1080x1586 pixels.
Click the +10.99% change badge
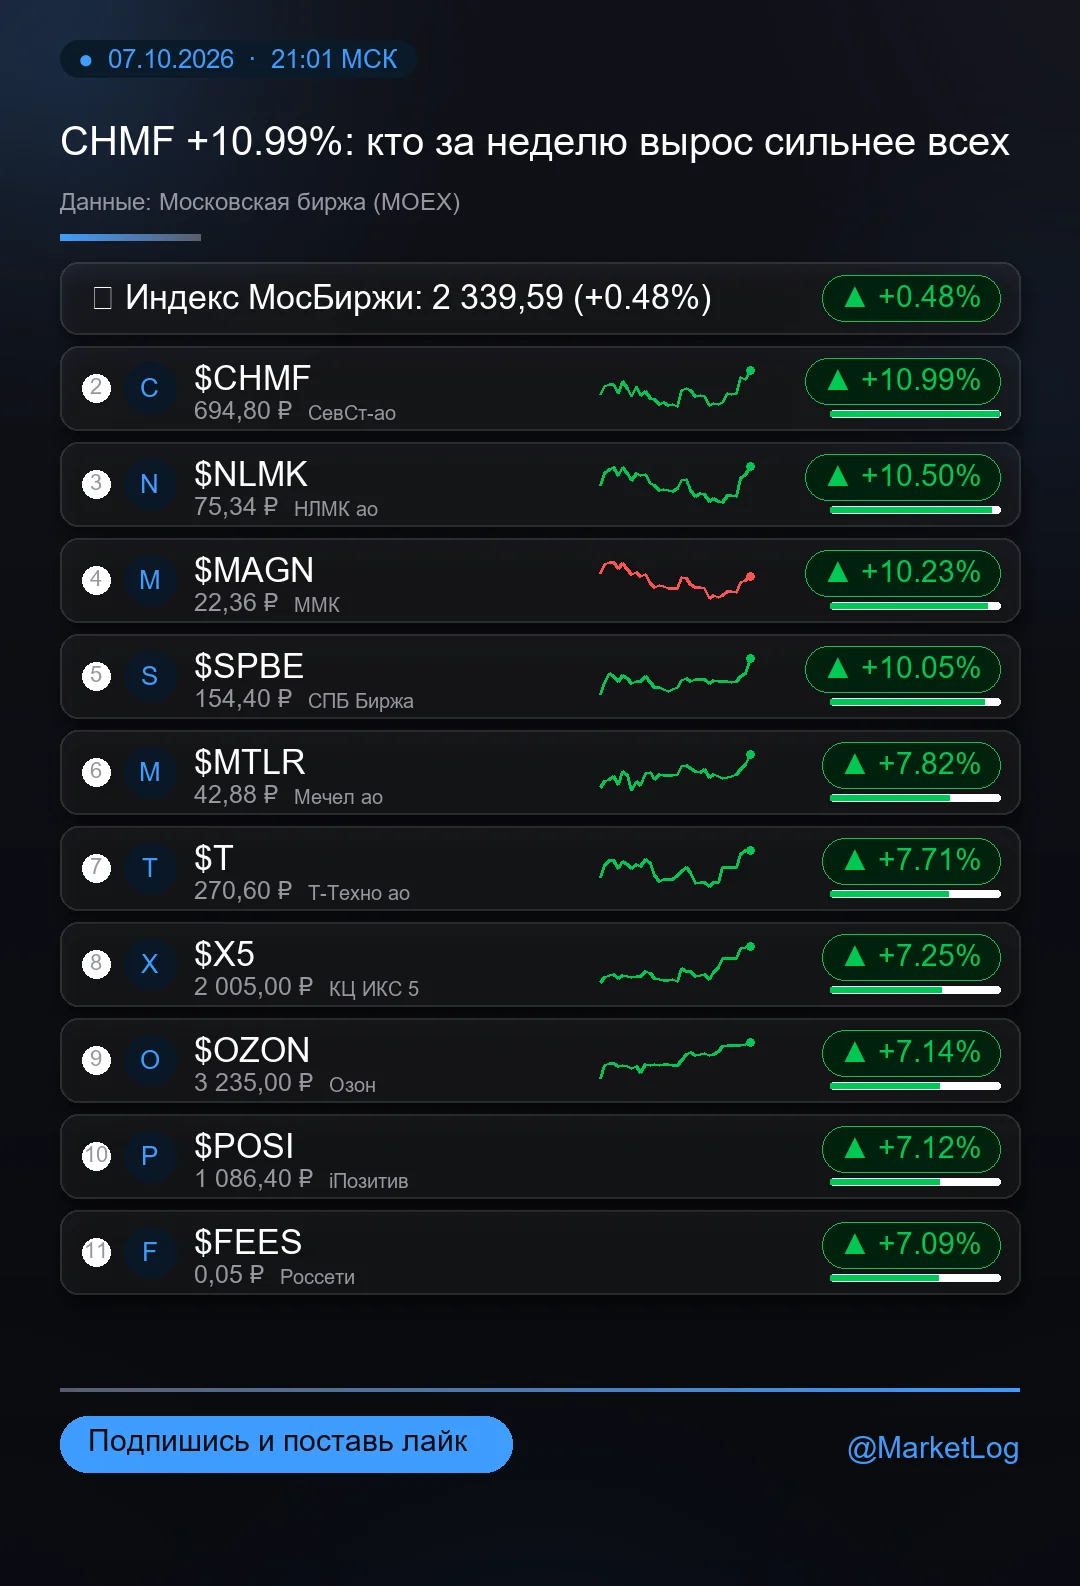coord(903,380)
